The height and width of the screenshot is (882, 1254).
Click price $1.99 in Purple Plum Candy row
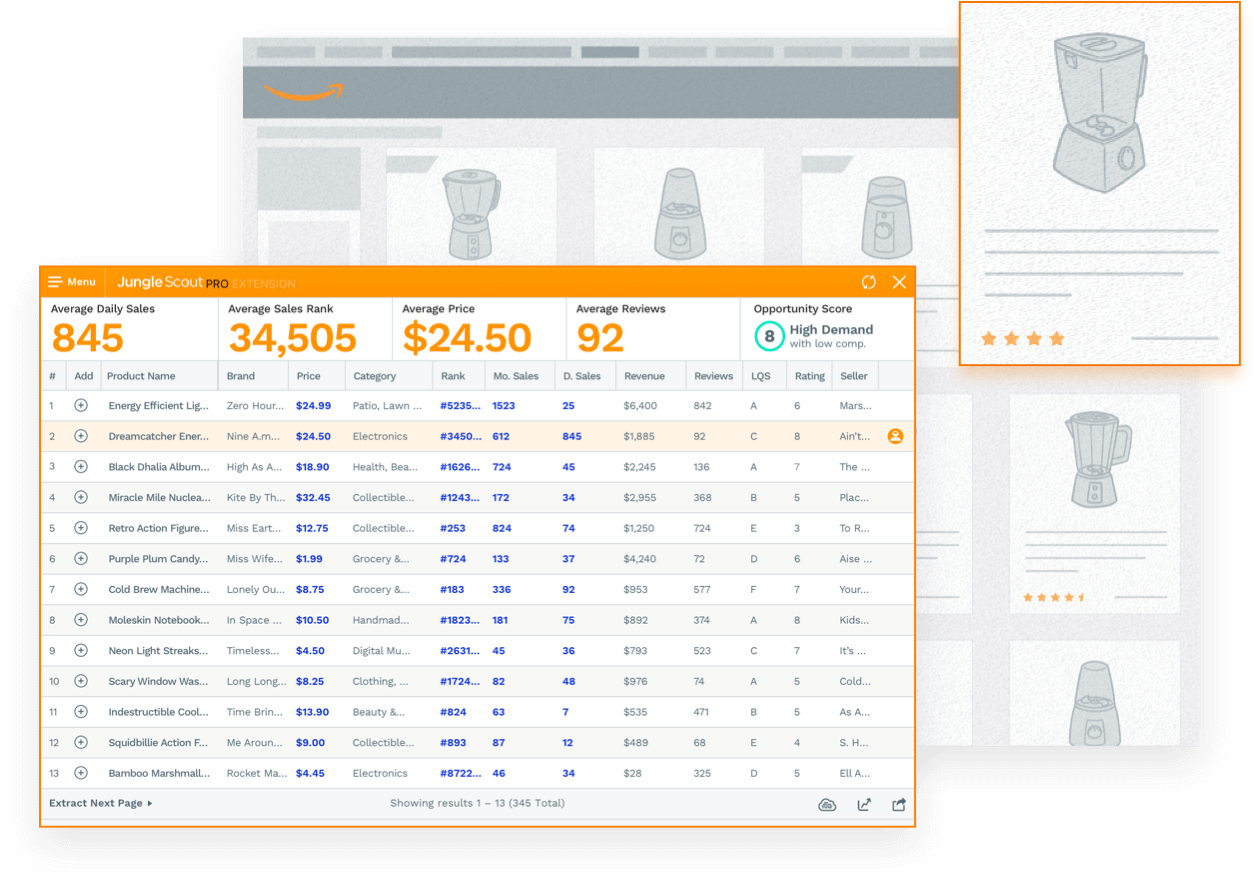[309, 559]
